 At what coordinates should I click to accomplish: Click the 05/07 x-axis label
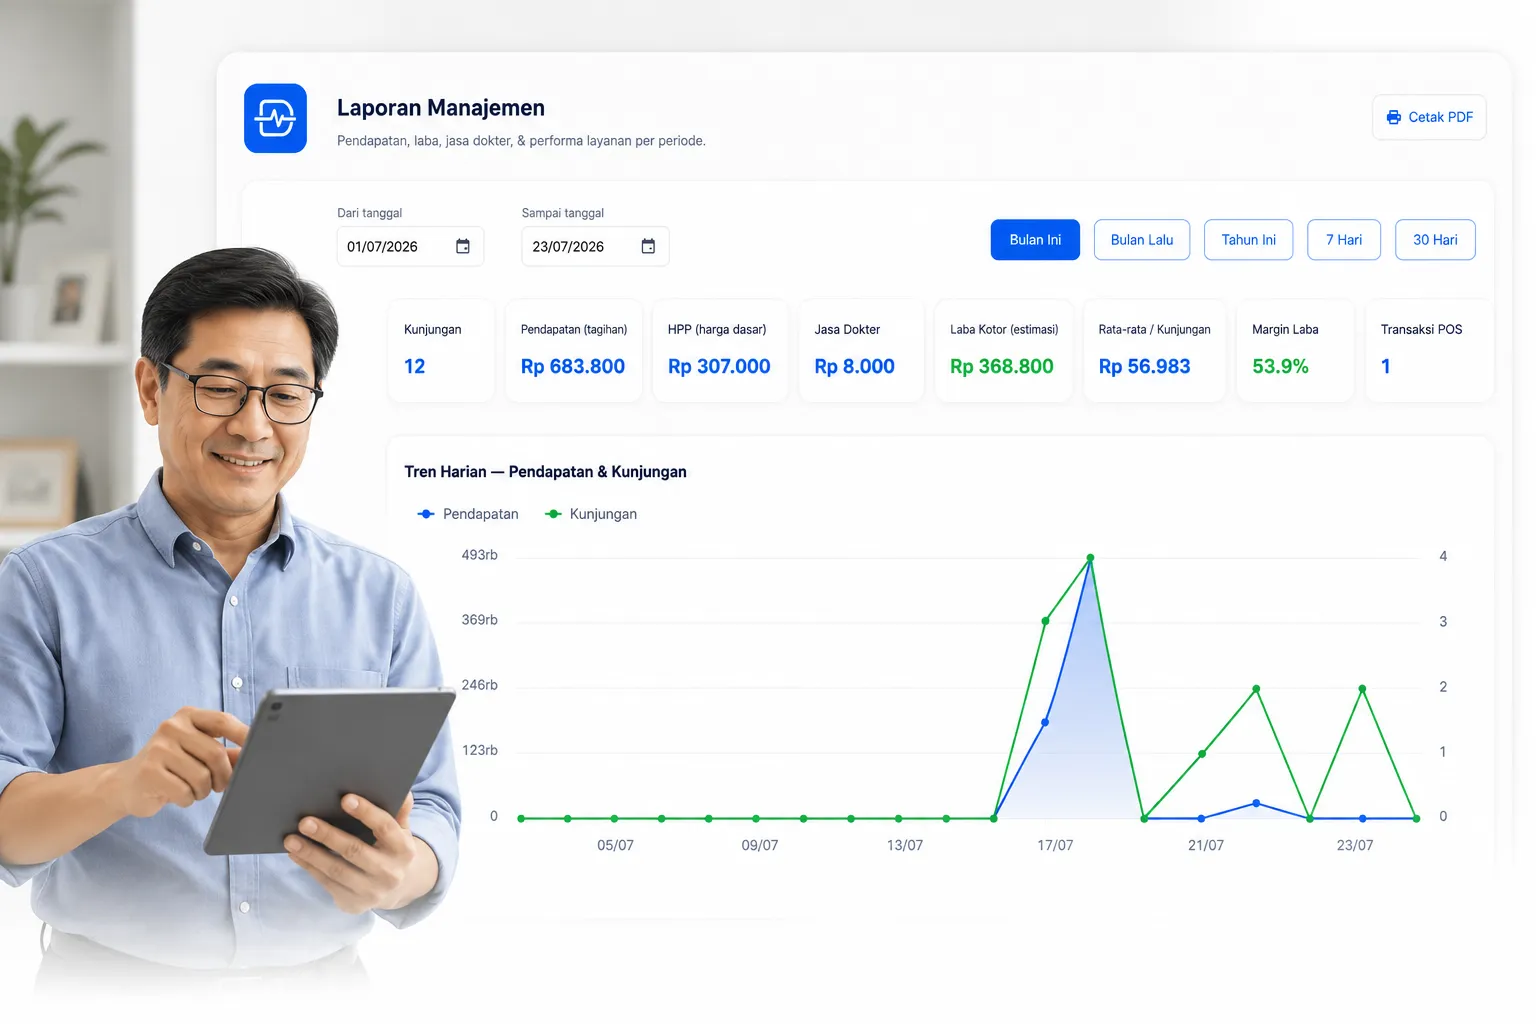click(x=615, y=845)
